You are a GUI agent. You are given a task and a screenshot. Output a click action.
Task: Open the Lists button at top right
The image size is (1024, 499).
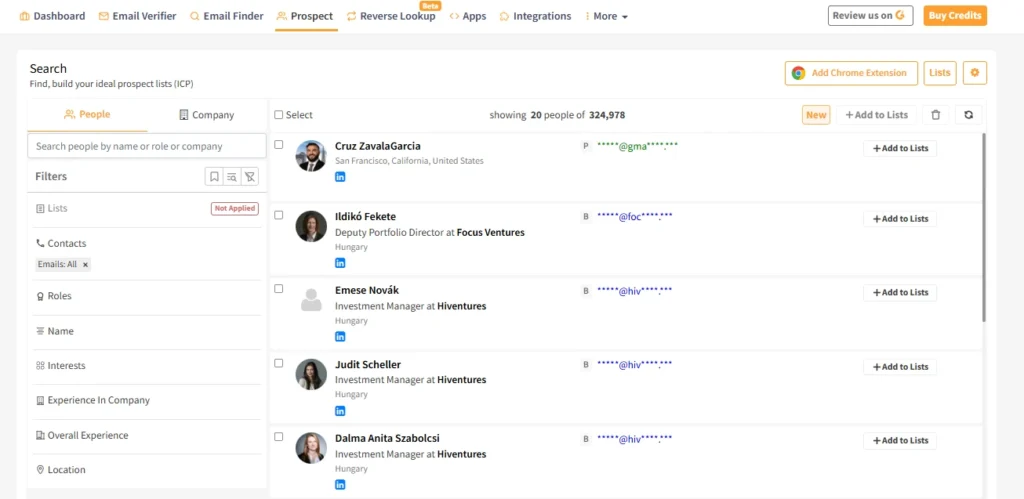940,73
